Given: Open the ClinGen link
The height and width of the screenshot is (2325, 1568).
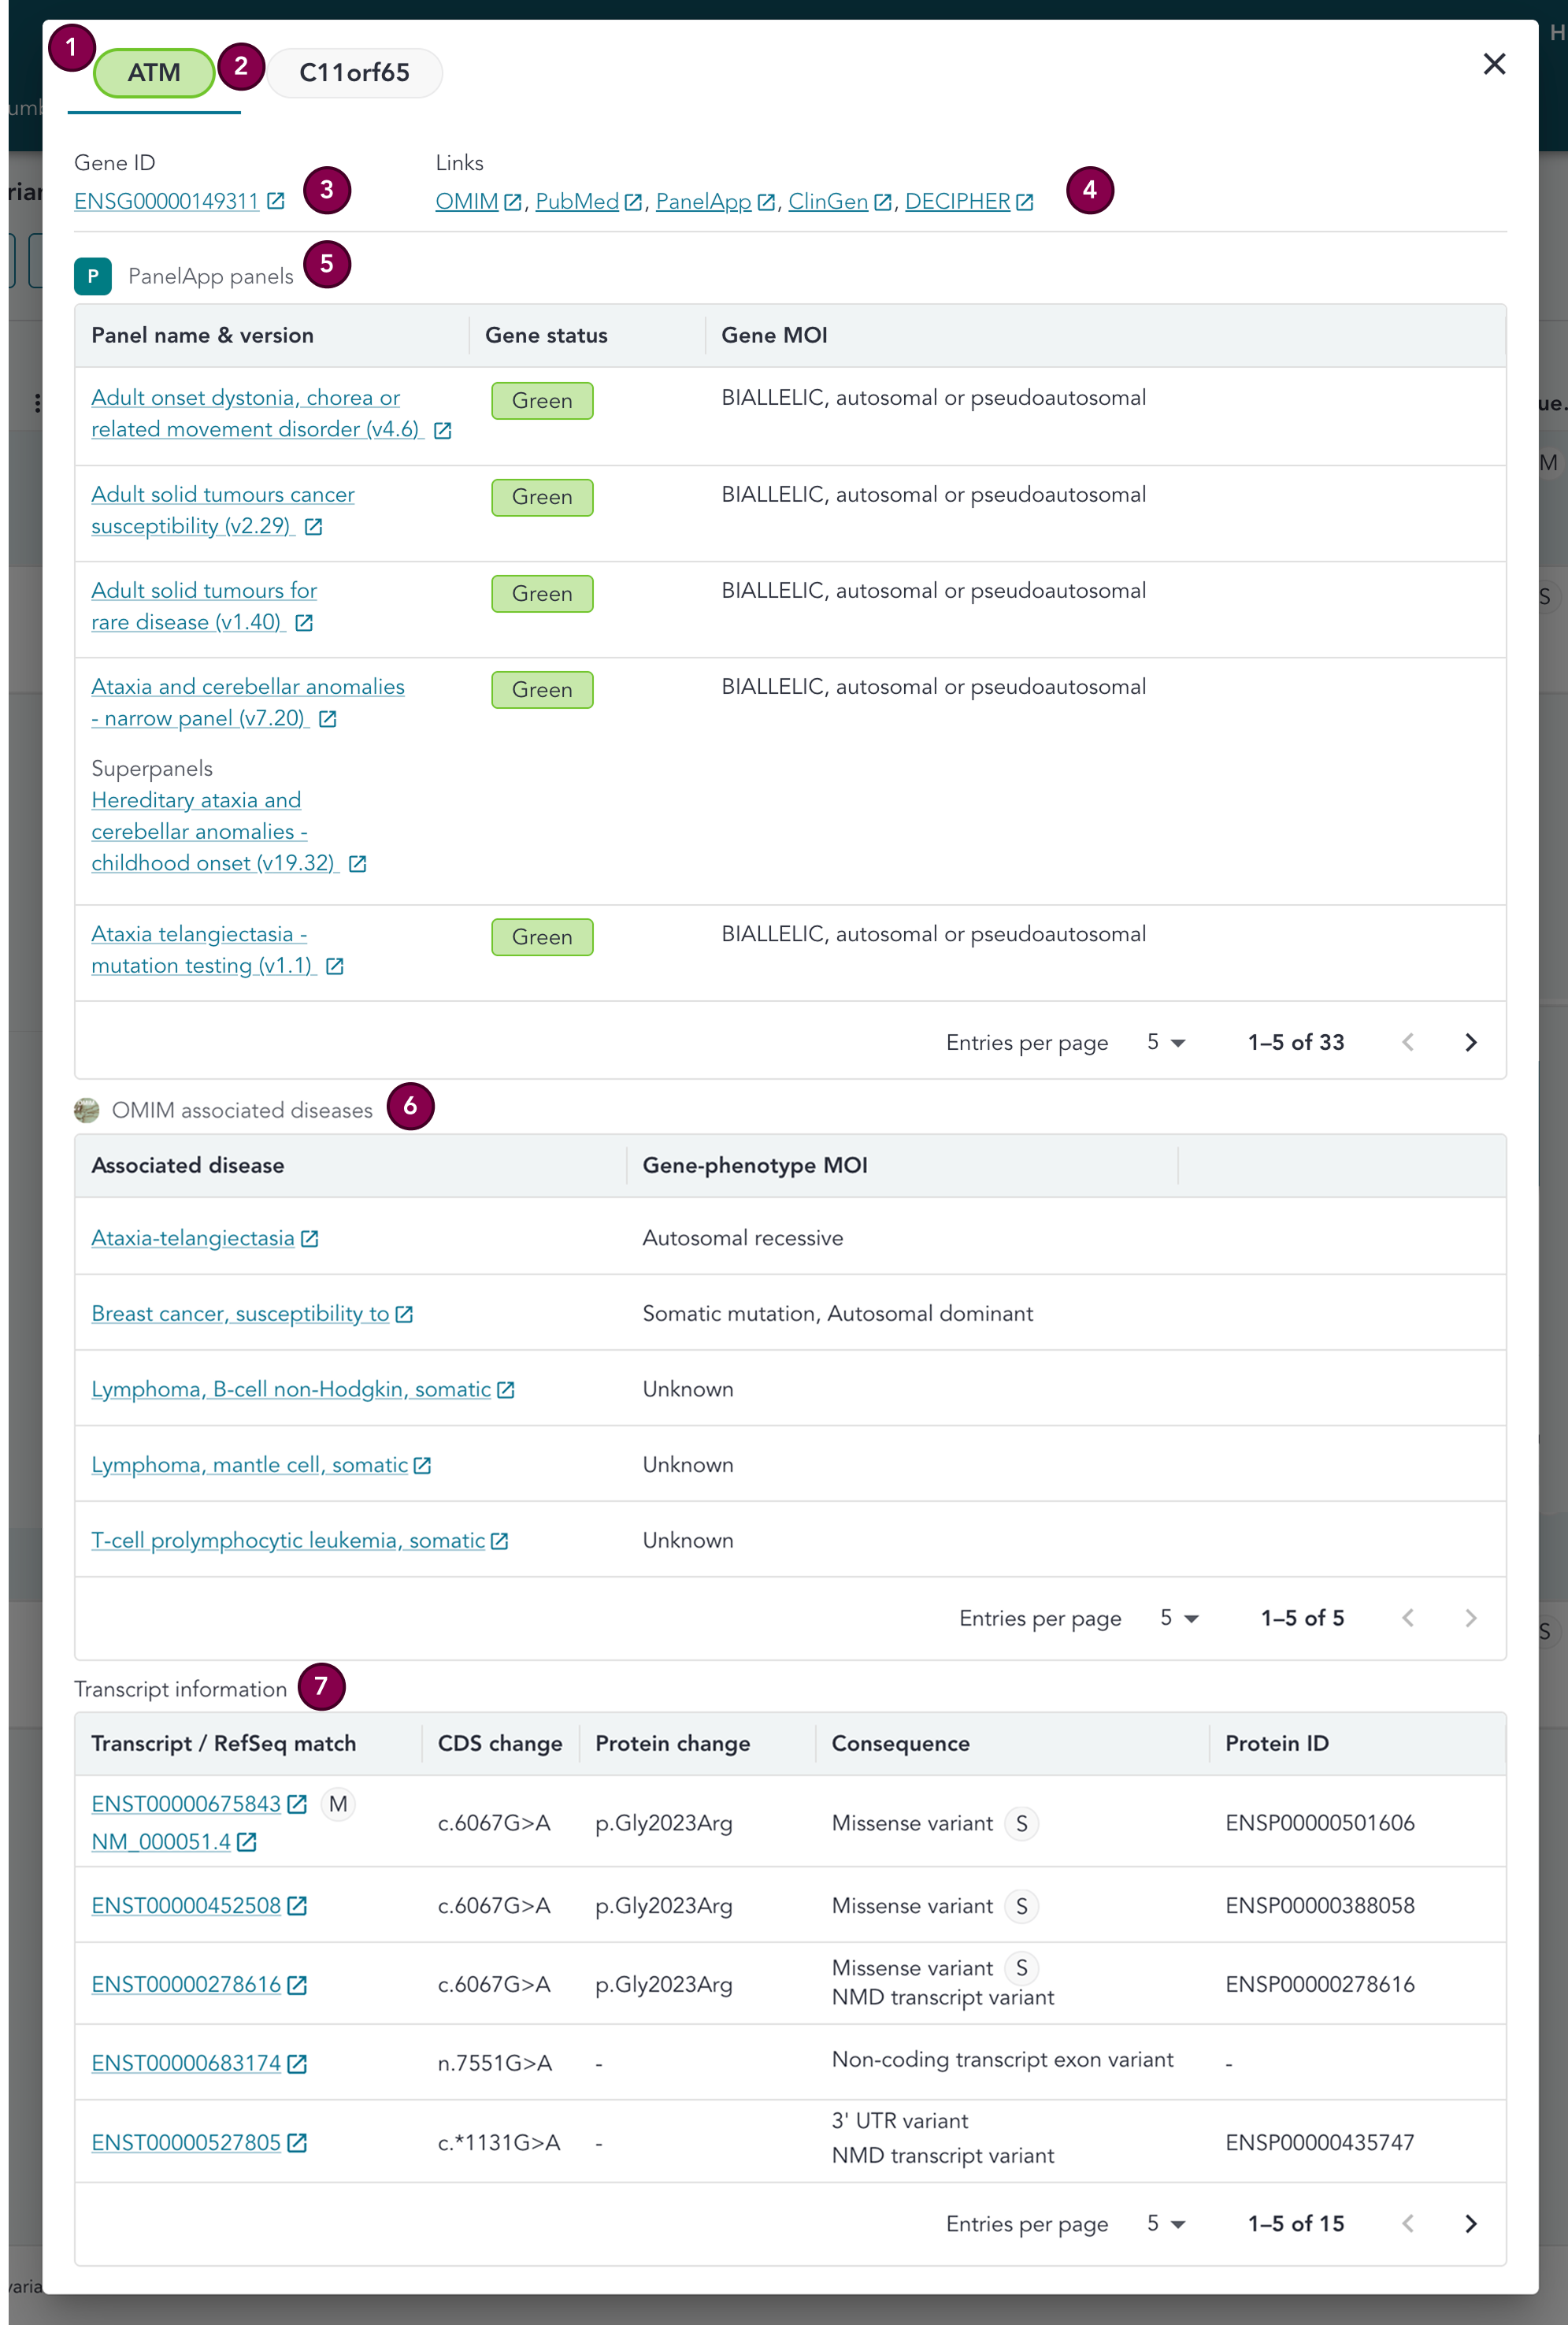Looking at the screenshot, I should [x=828, y=201].
